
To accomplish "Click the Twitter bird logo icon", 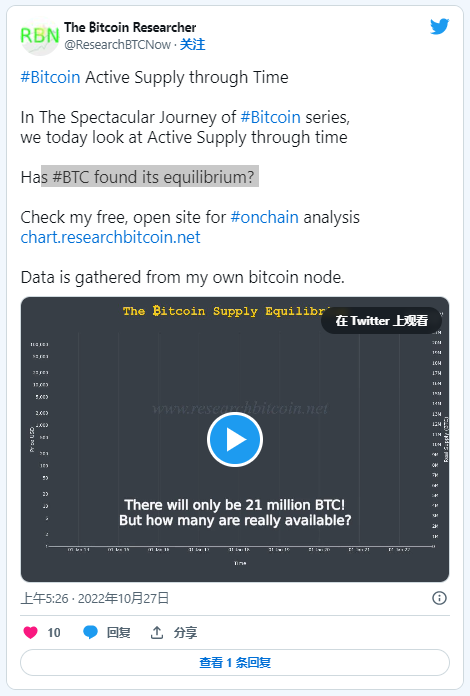I will tap(439, 27).
